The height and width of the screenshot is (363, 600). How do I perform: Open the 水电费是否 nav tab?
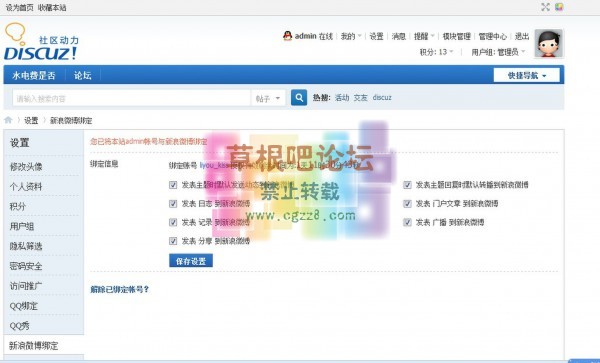34,75
